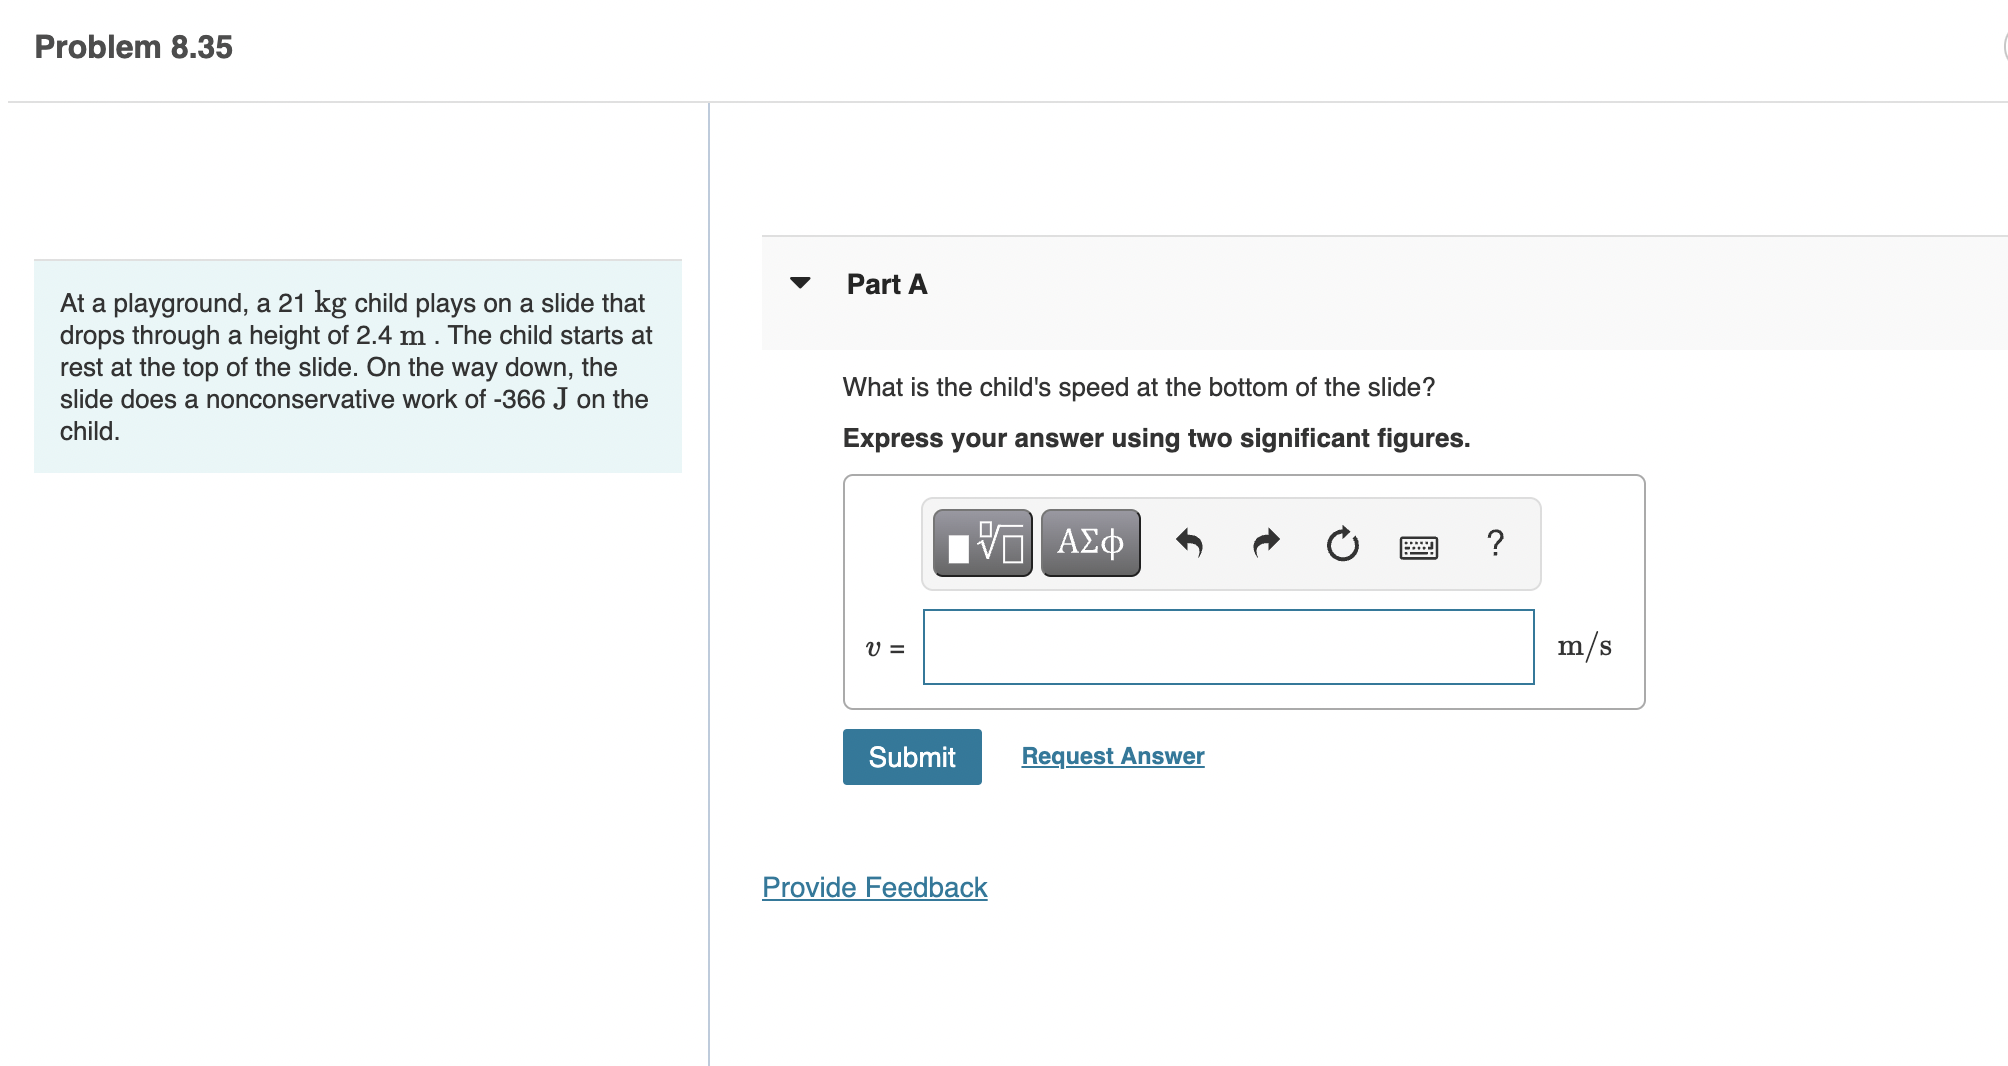Open the equation editor help
This screenshot has width=2008, height=1066.
(x=1495, y=544)
